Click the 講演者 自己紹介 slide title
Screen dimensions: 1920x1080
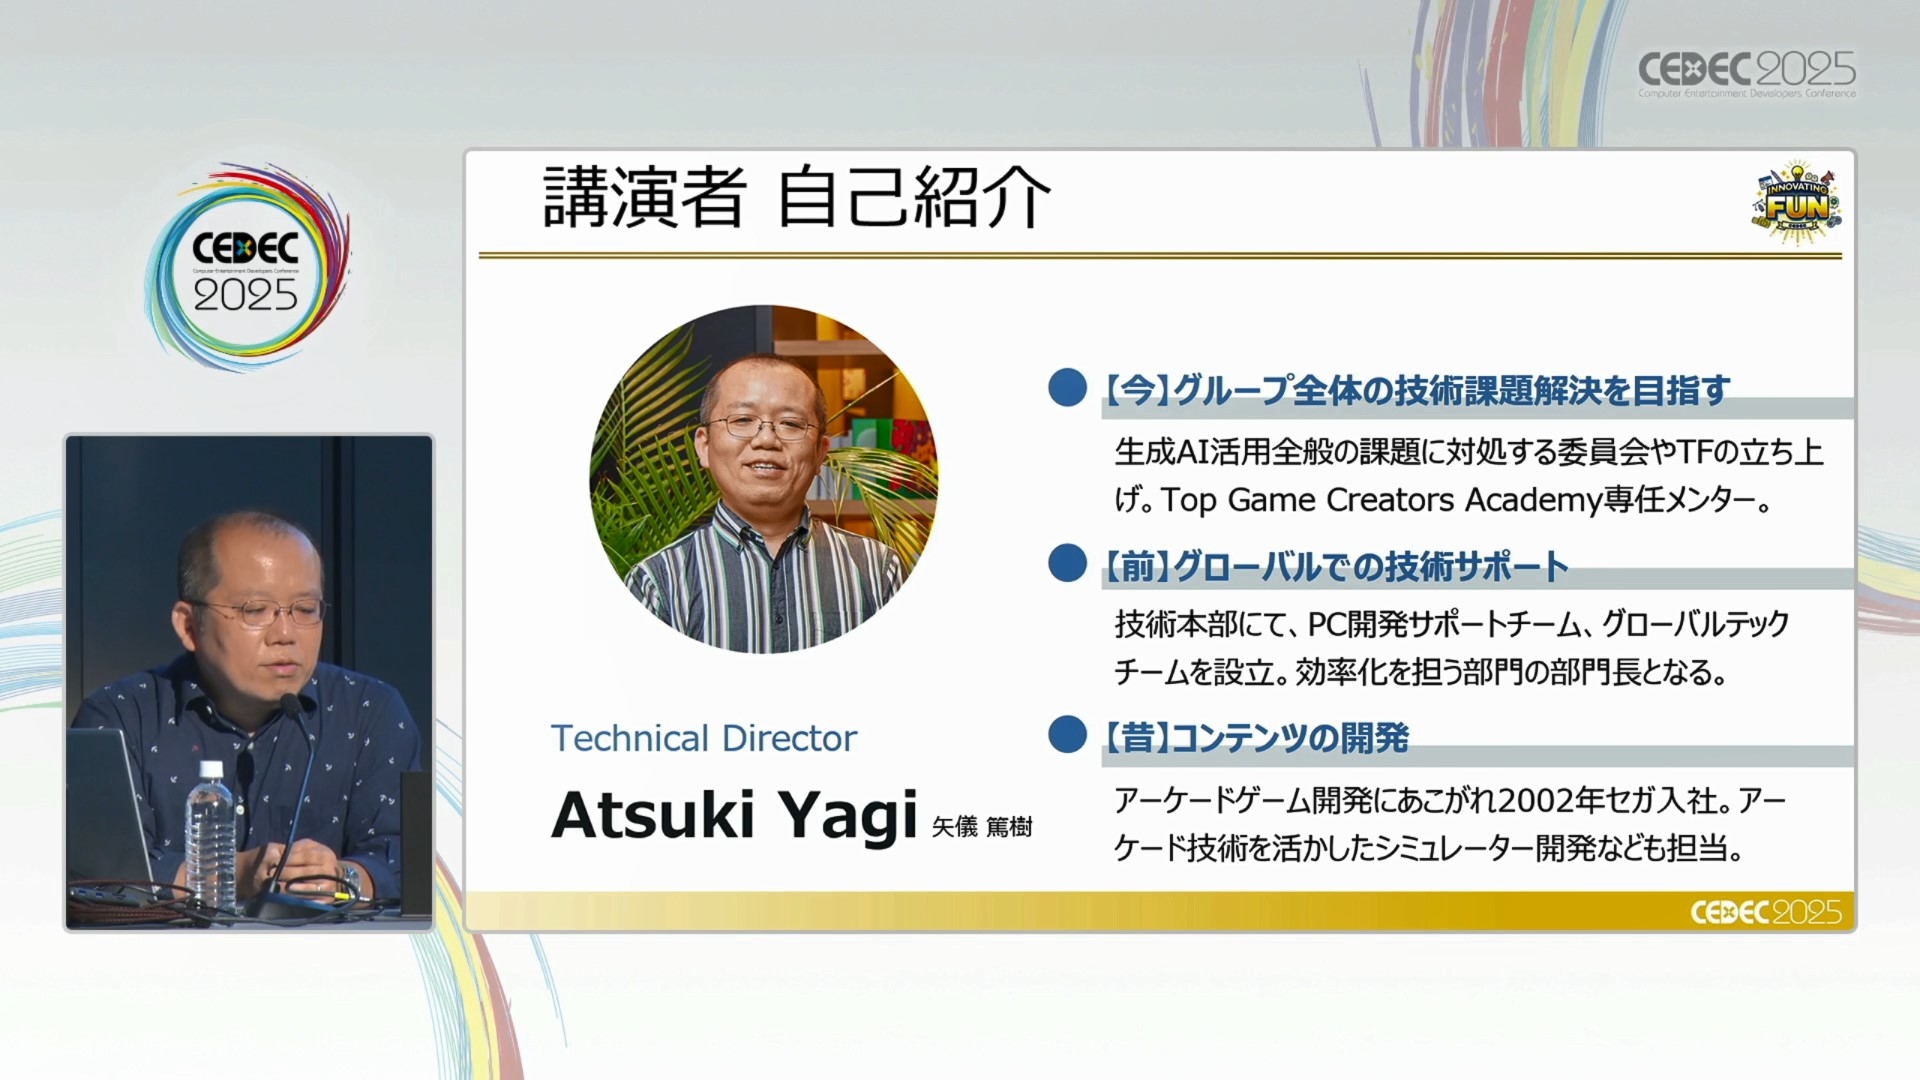[796, 198]
